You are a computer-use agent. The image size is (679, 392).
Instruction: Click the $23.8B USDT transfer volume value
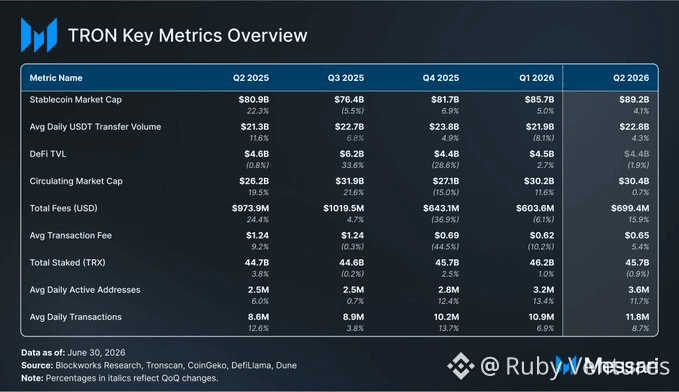[x=444, y=127]
